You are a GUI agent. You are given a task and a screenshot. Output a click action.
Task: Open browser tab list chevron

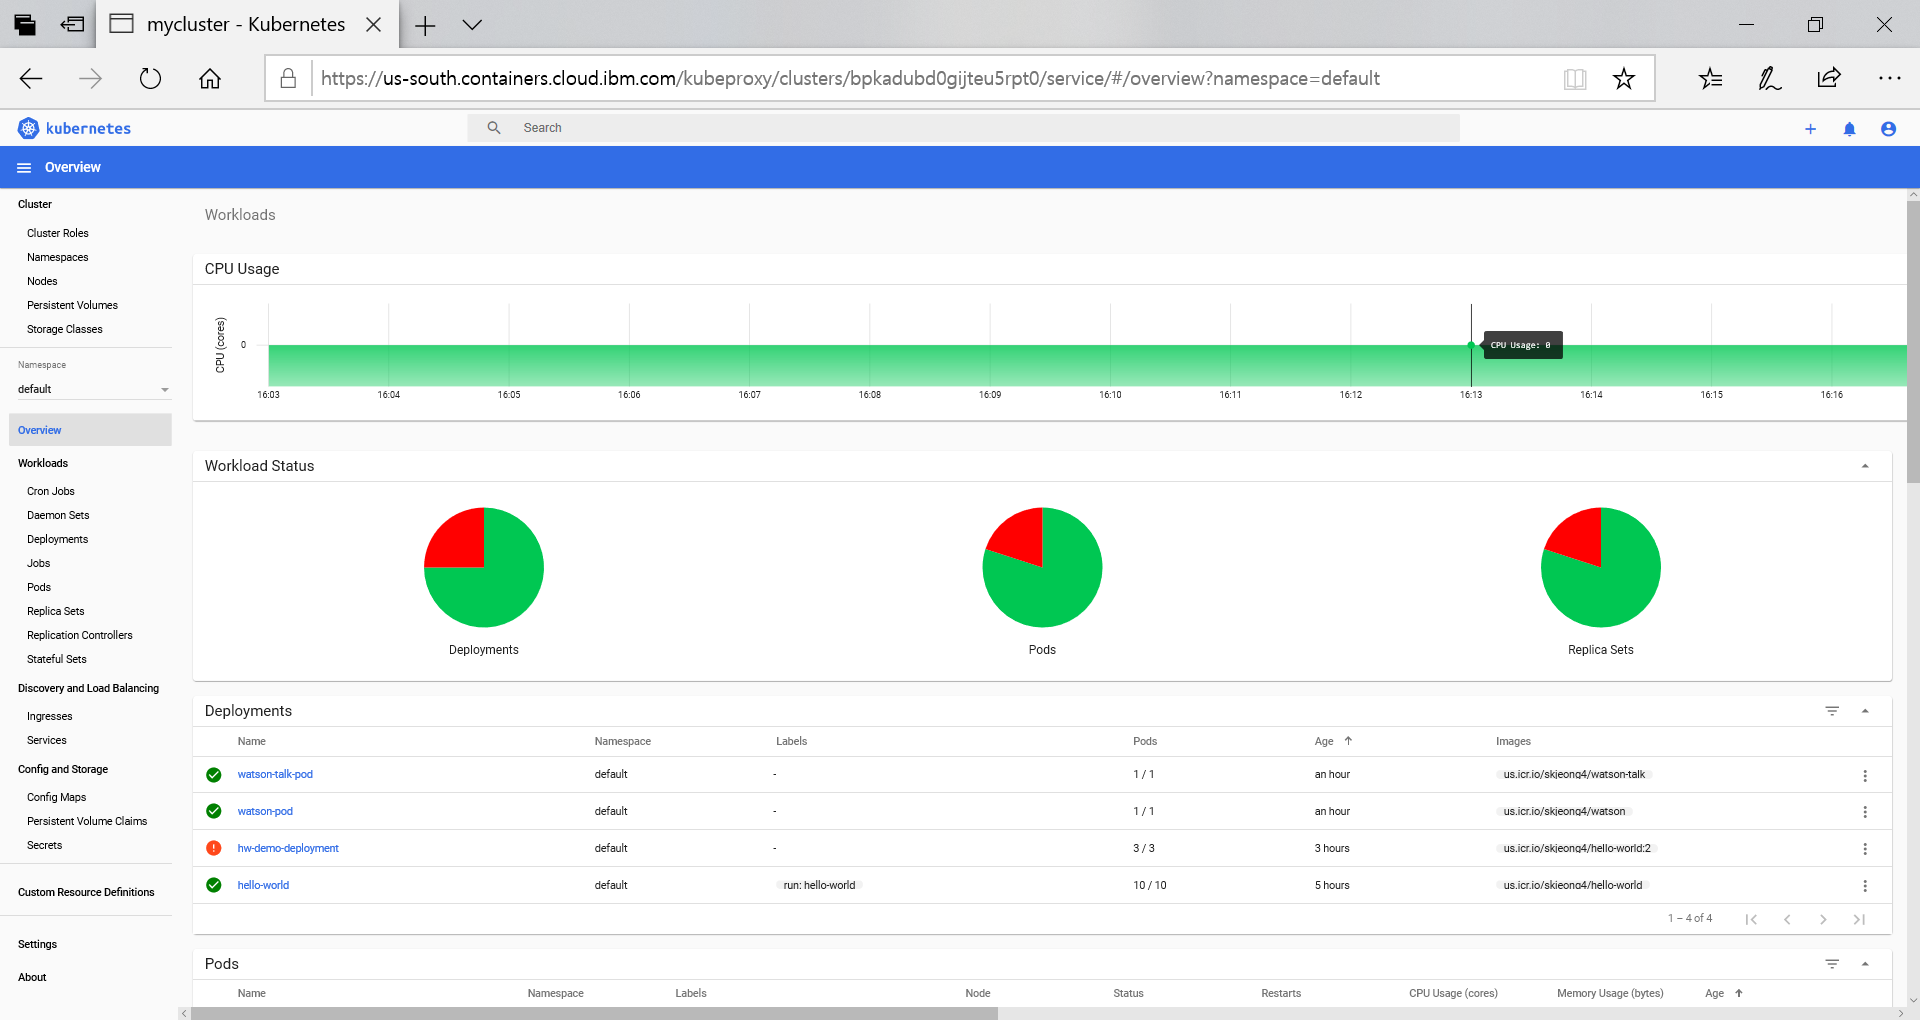click(472, 25)
